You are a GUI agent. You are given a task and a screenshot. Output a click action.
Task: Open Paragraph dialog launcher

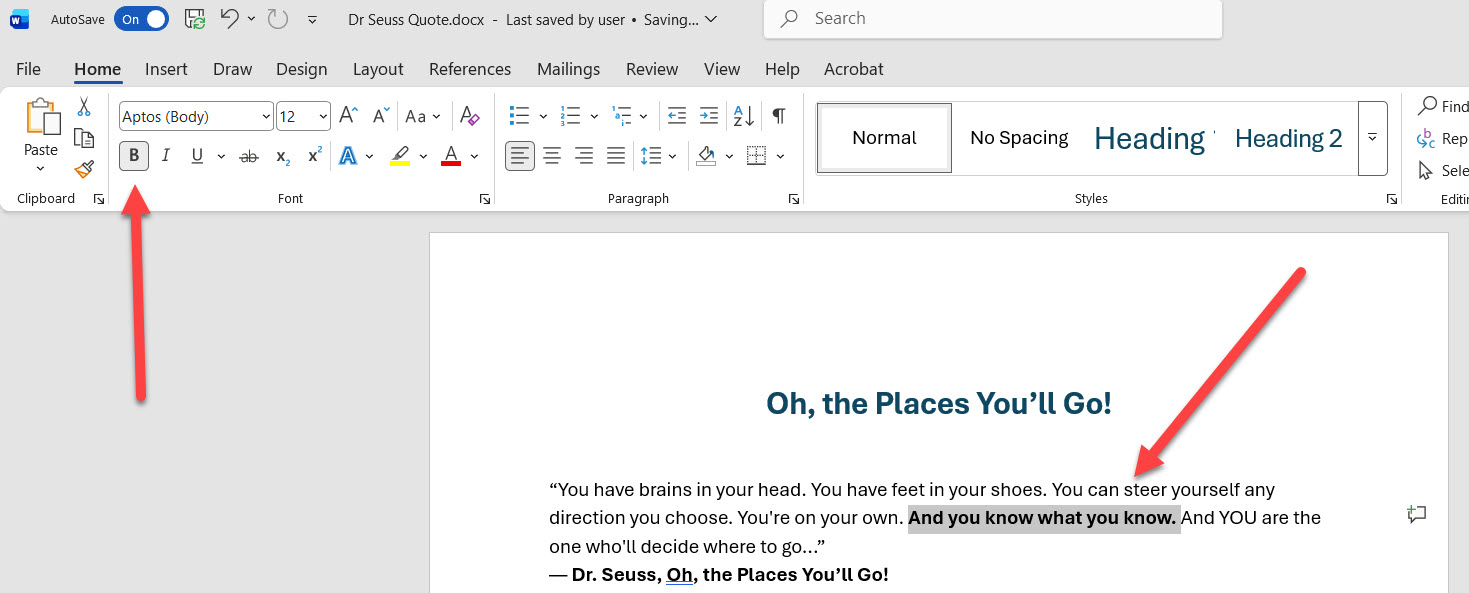(794, 199)
